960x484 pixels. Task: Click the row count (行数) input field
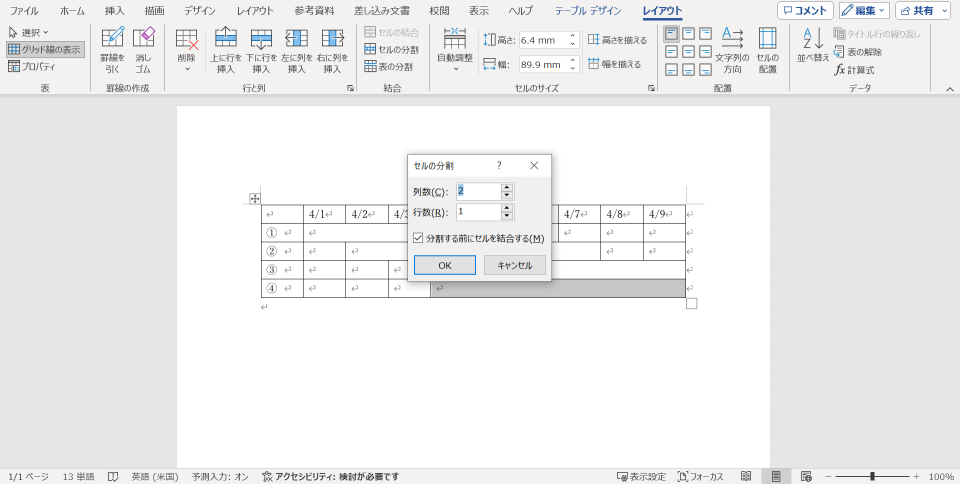point(479,212)
